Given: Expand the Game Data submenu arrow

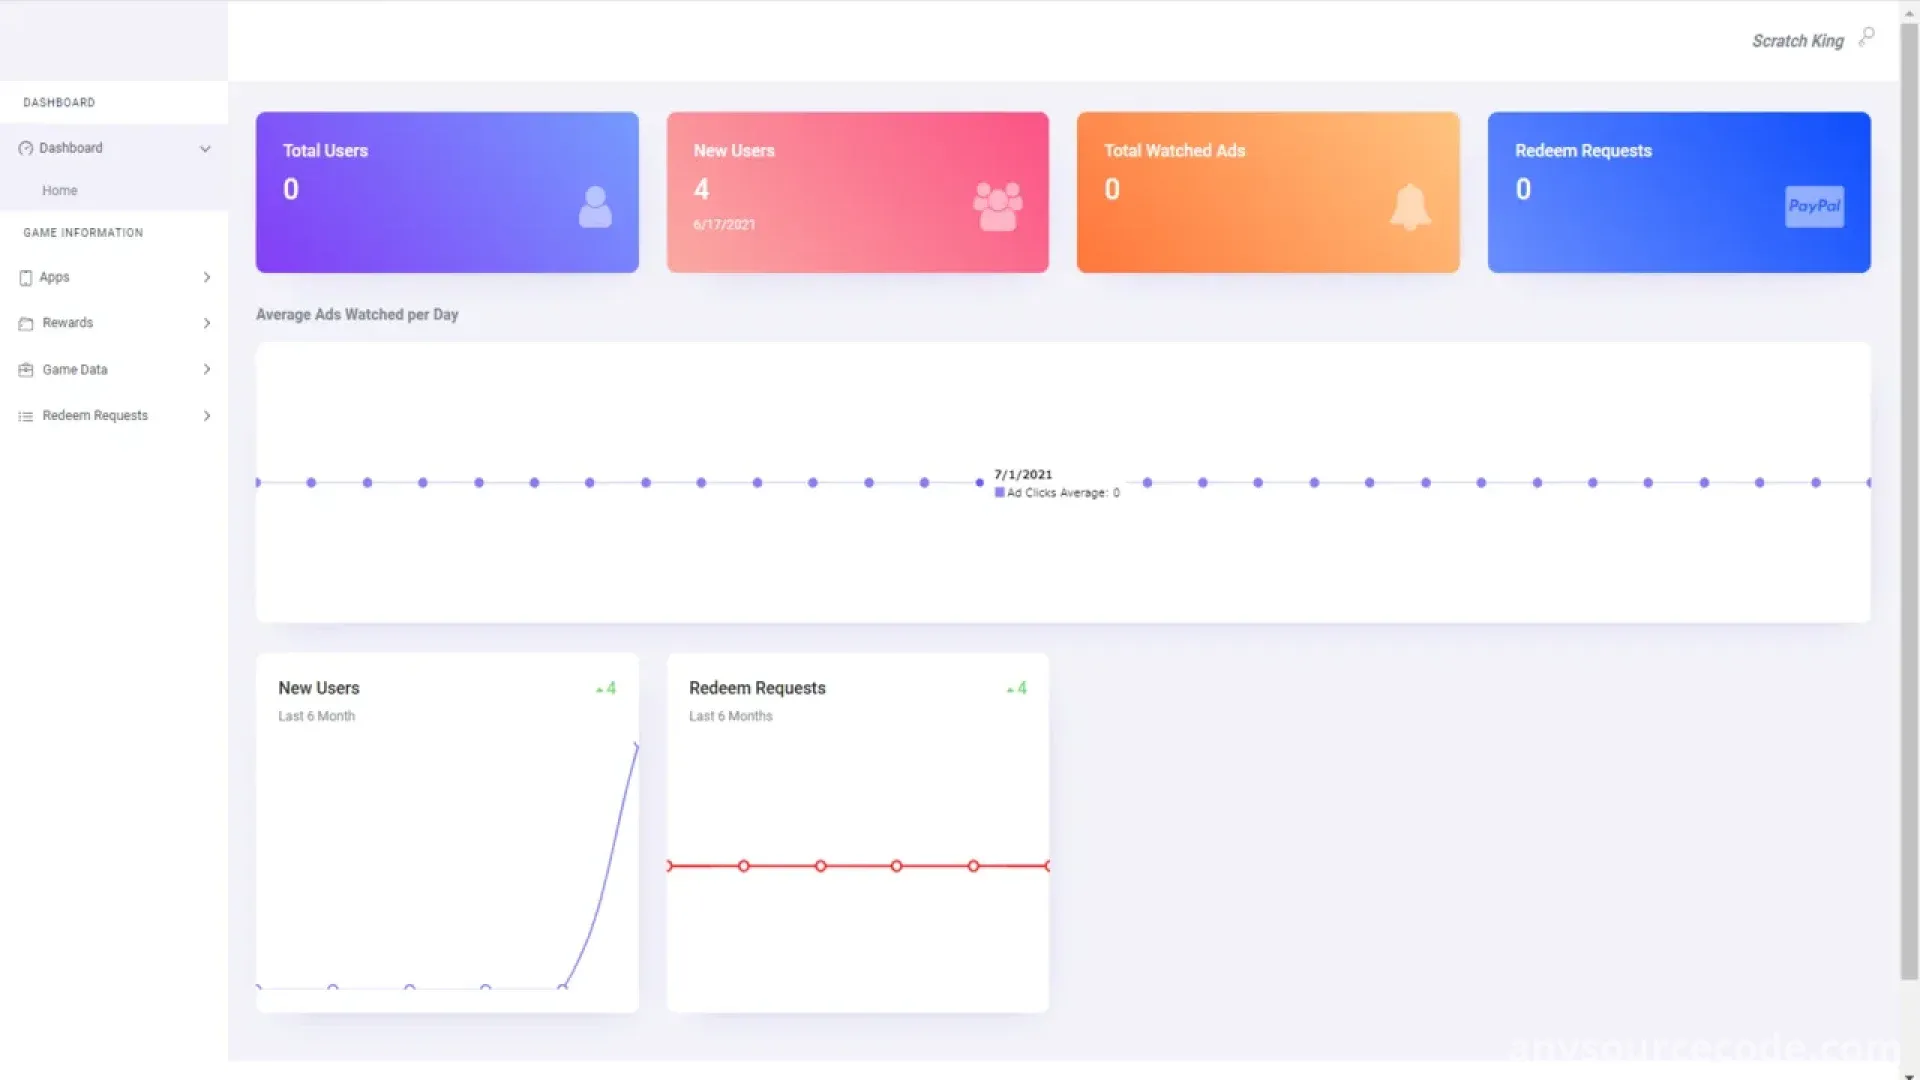Looking at the screenshot, I should tap(207, 369).
